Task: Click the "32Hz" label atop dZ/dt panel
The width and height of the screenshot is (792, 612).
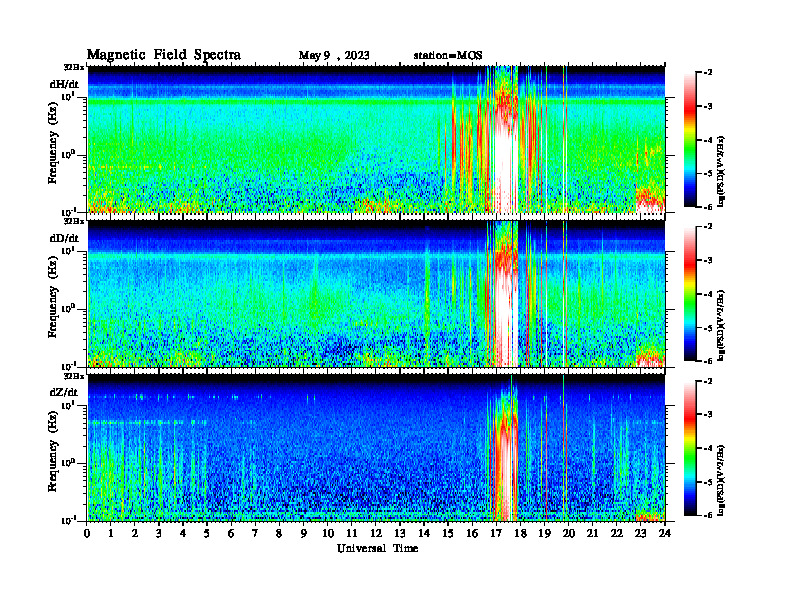Action: click(x=73, y=376)
